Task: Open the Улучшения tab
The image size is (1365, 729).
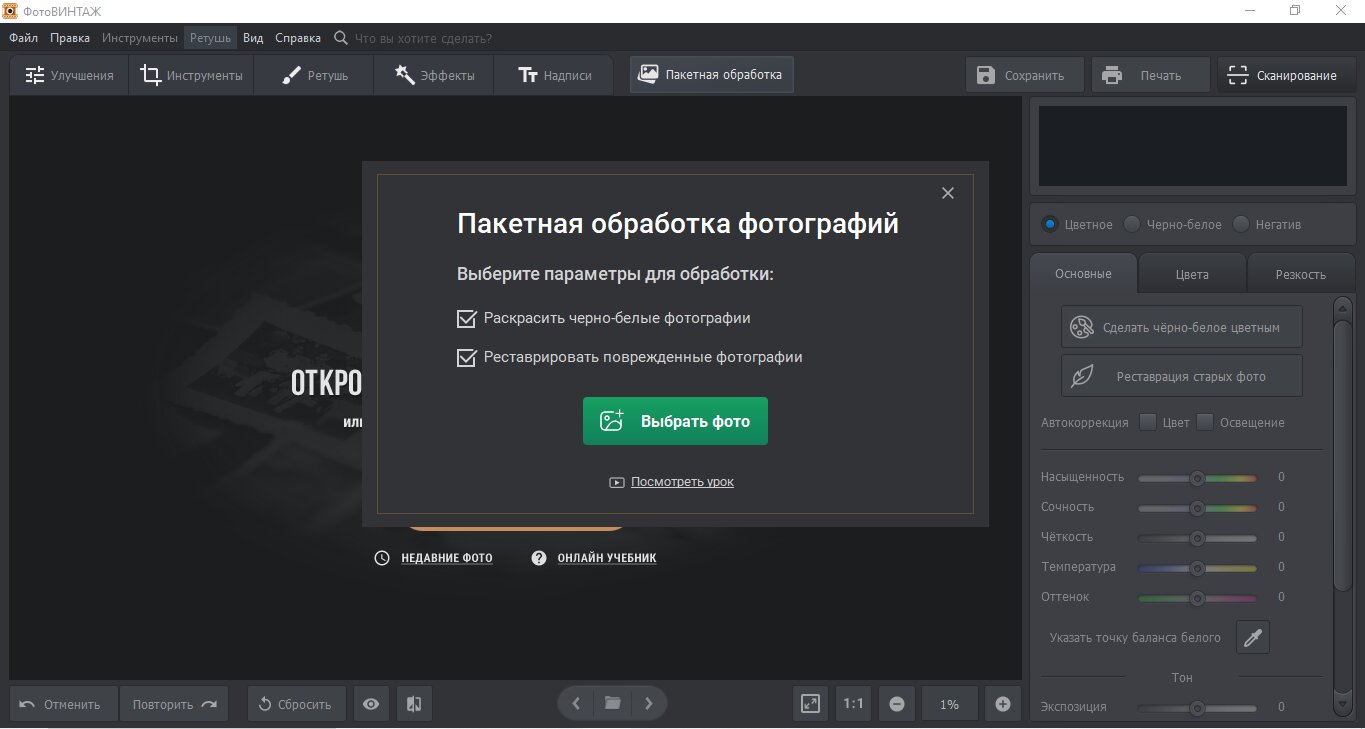Action: 69,75
